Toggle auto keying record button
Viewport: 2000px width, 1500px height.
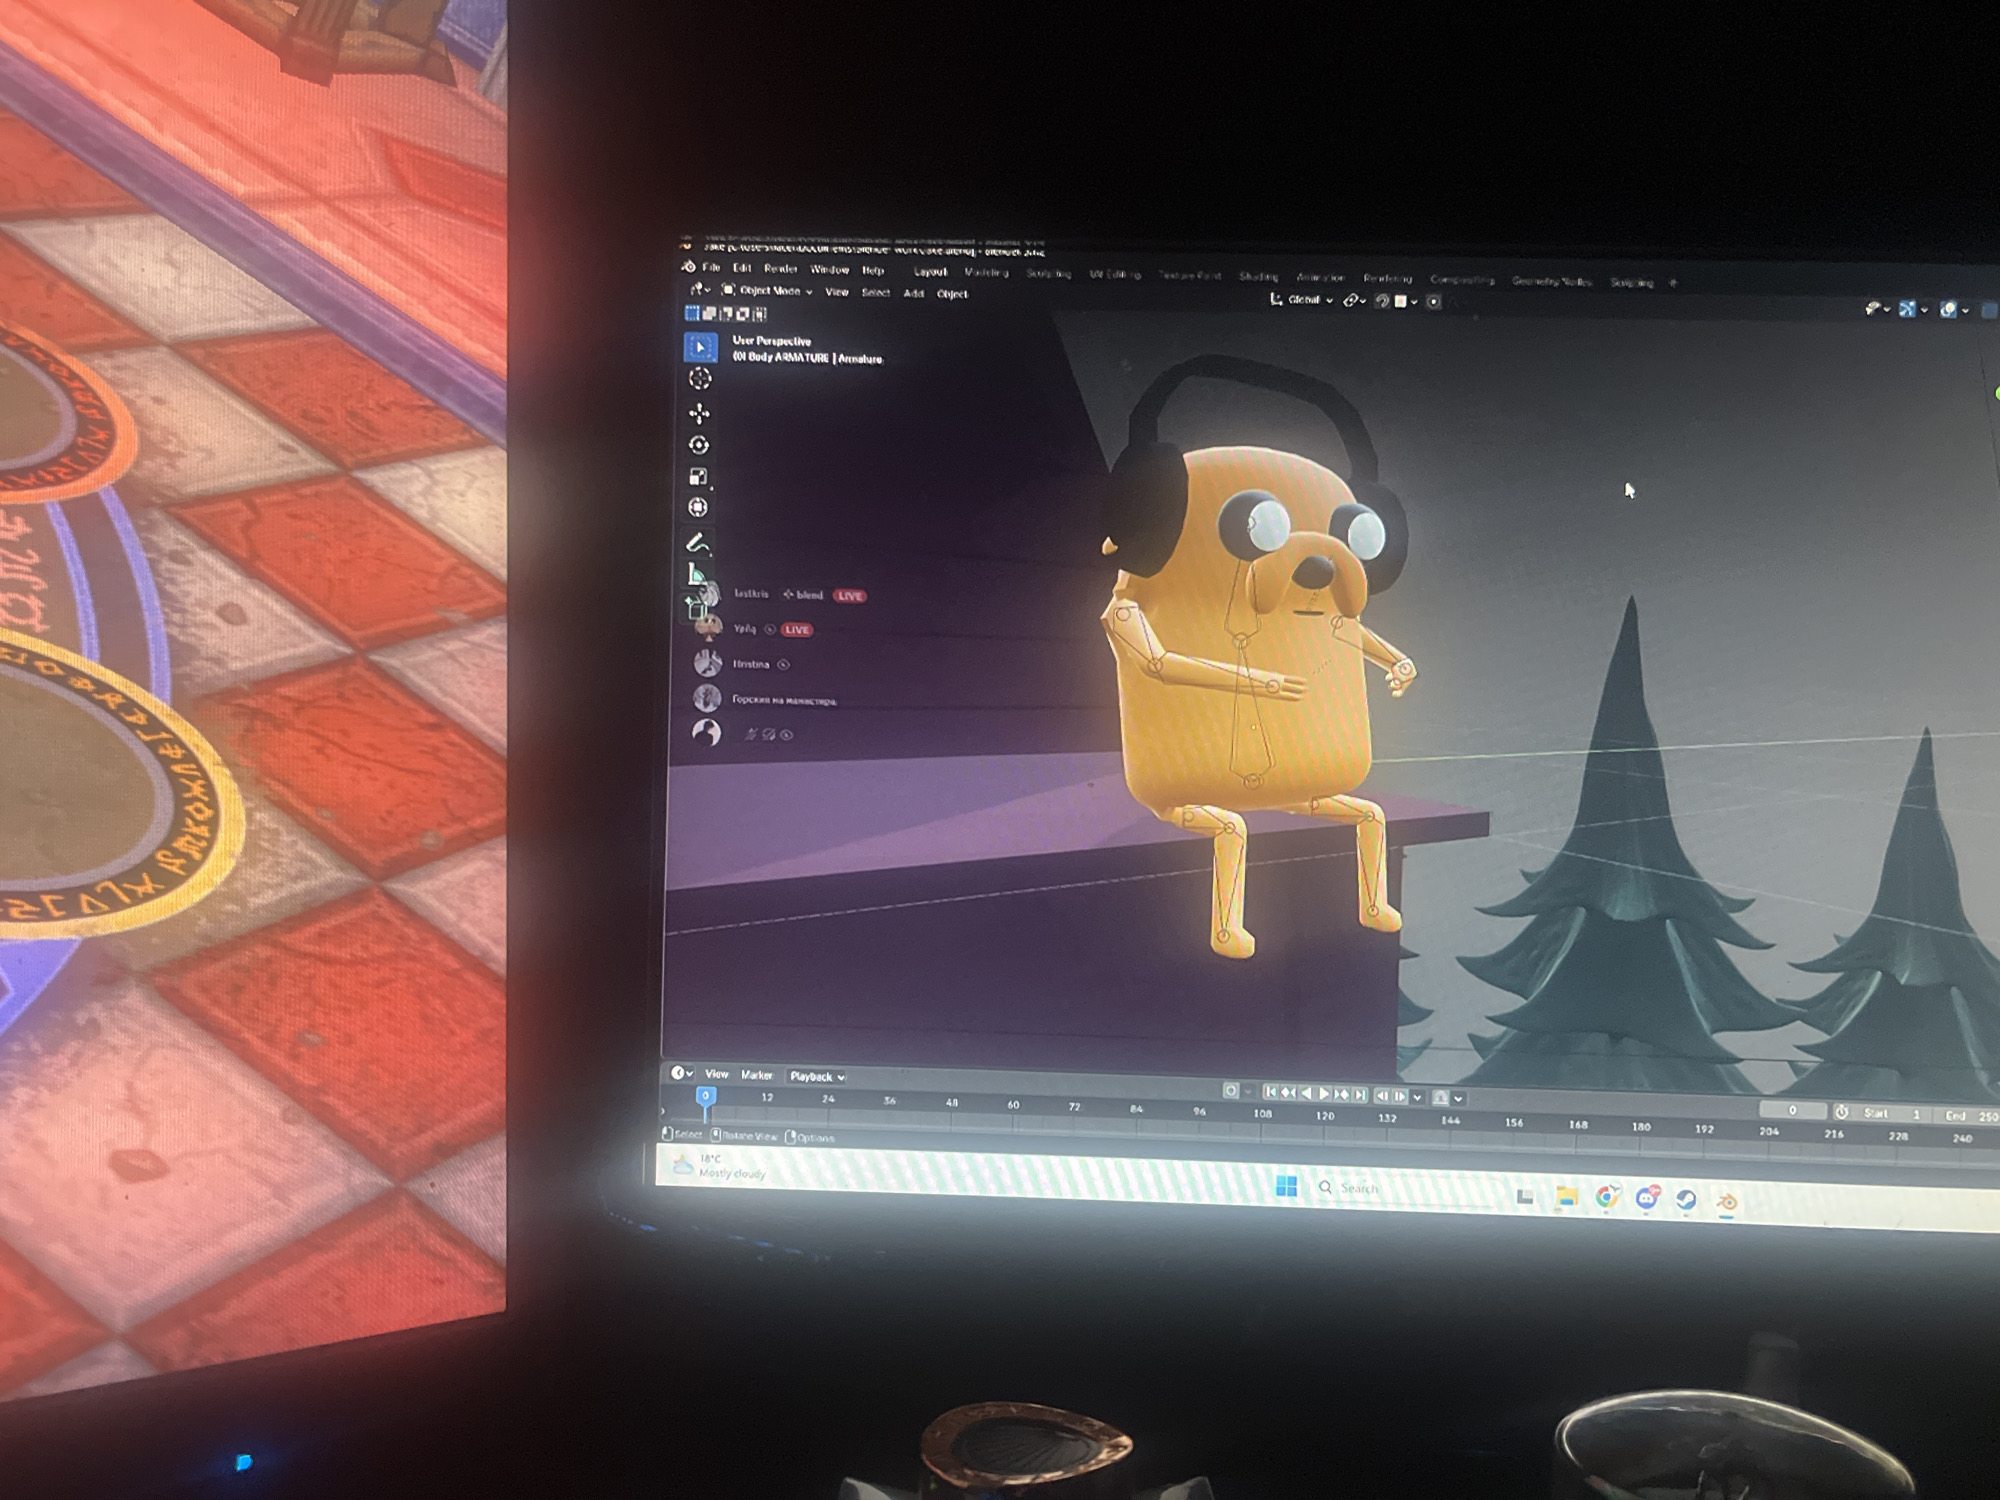(1231, 1091)
